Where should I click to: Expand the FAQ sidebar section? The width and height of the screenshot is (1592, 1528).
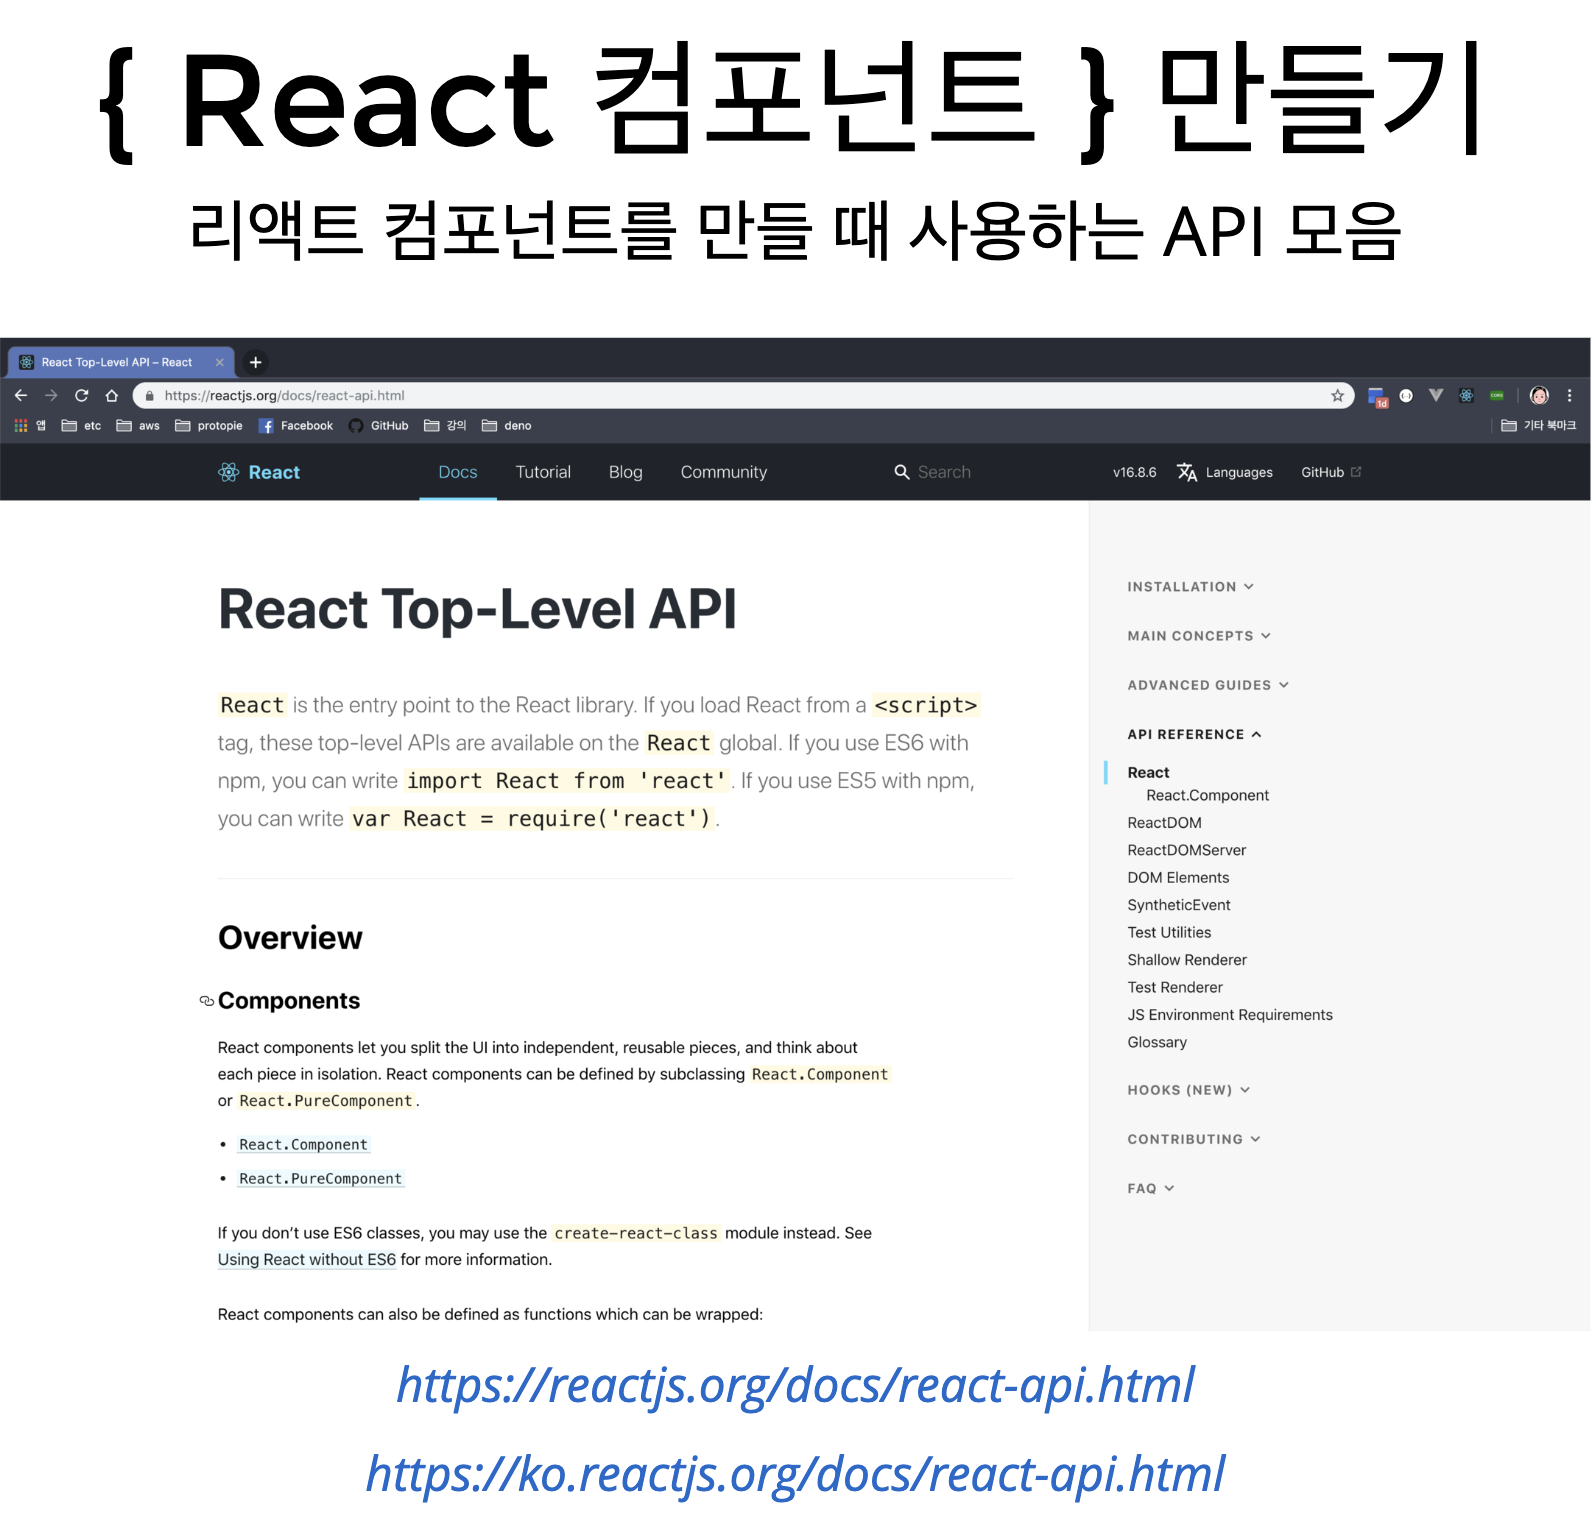click(x=1151, y=1188)
